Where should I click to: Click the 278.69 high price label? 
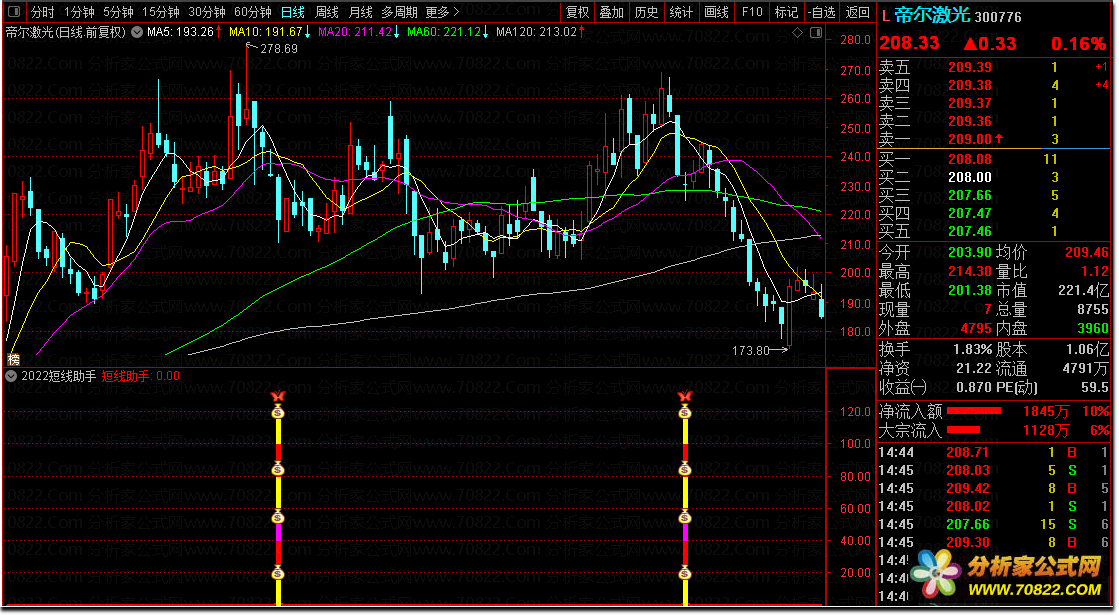pos(279,49)
